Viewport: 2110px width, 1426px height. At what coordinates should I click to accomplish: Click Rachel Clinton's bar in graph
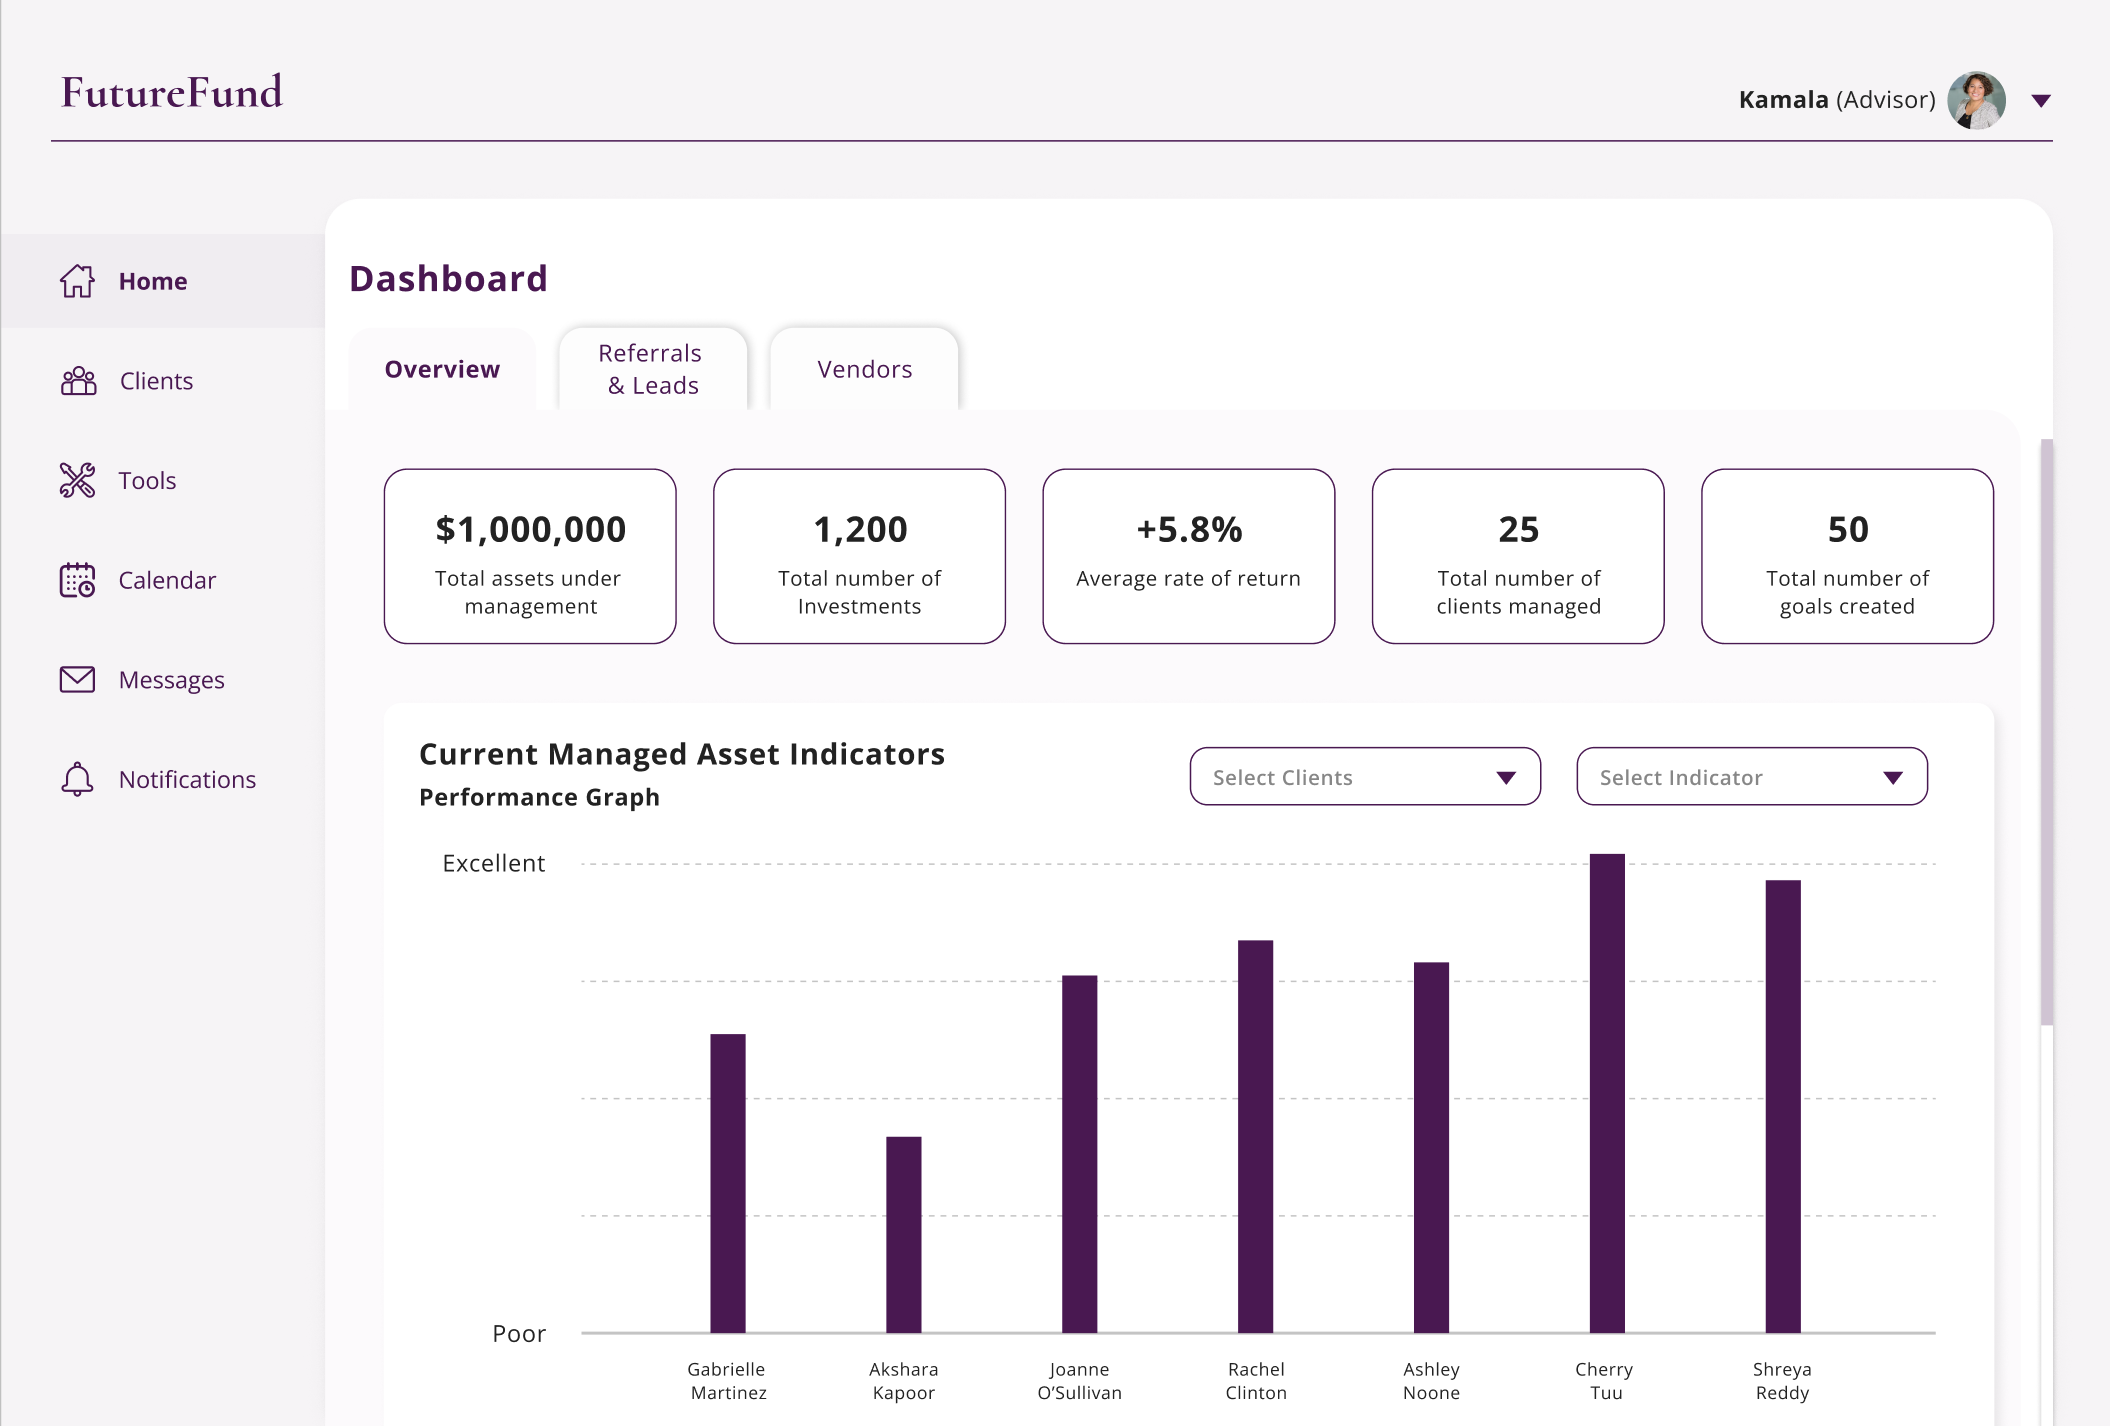1256,1136
